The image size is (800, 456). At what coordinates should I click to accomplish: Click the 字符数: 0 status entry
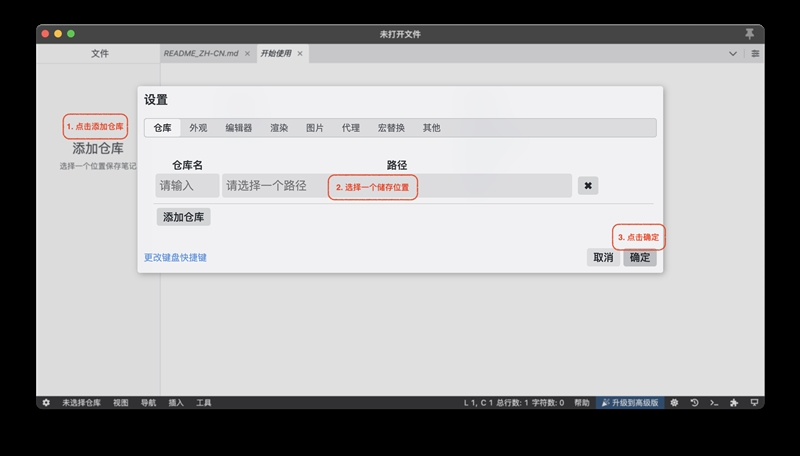(548, 403)
